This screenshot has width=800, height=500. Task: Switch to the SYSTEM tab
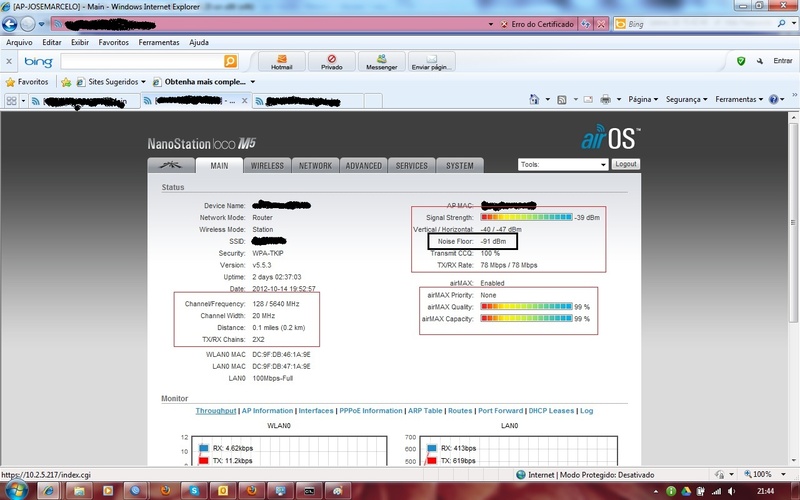click(x=459, y=166)
